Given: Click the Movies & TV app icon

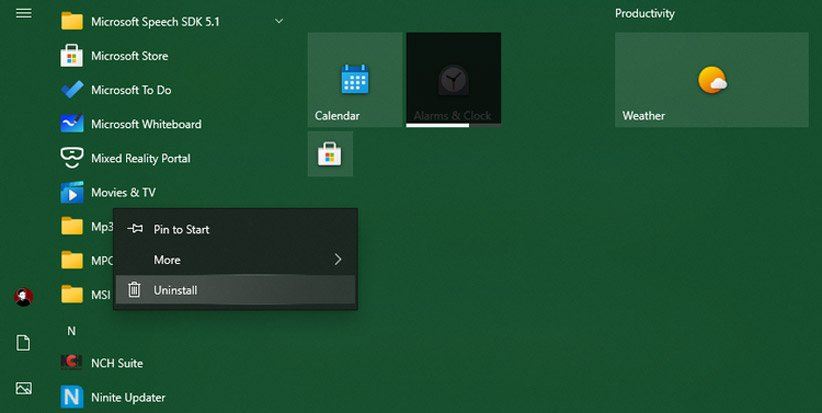Looking at the screenshot, I should click(71, 192).
